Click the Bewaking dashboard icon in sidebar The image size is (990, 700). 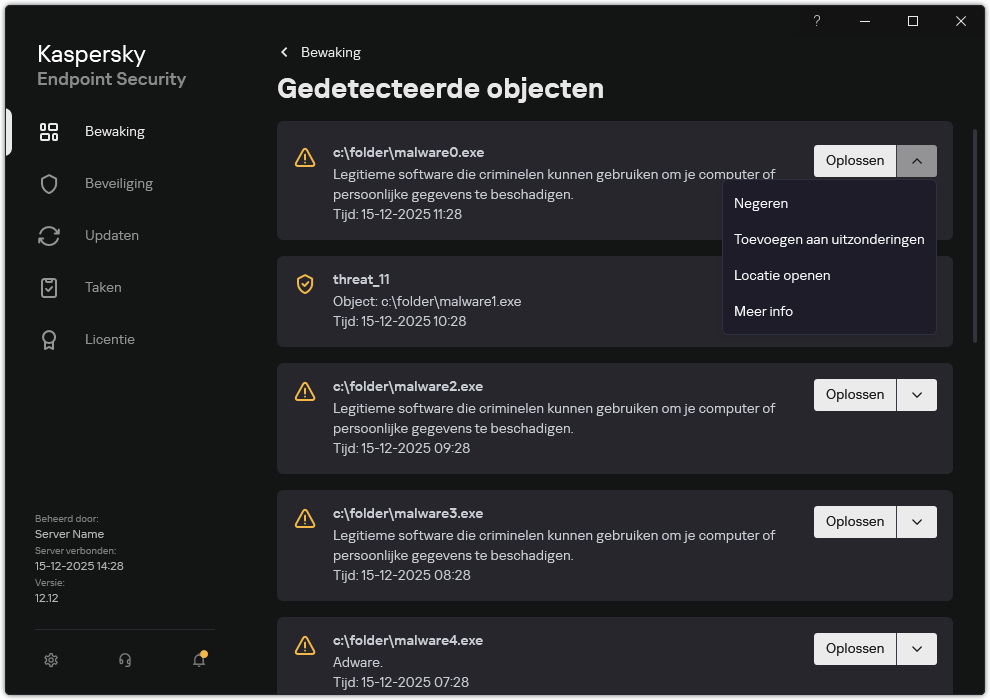click(x=49, y=131)
